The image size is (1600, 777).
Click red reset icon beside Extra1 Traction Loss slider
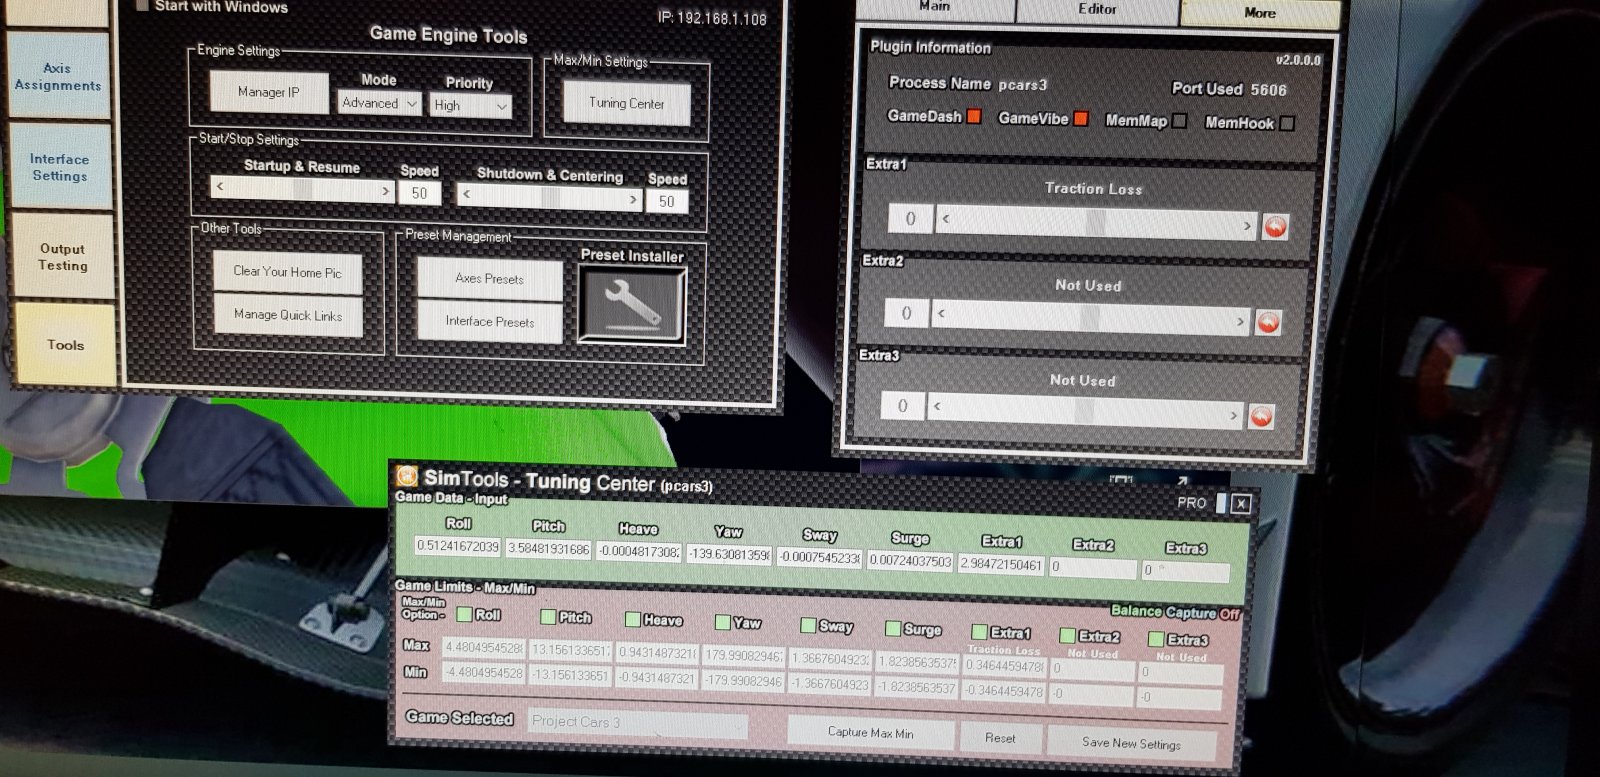1275,227
